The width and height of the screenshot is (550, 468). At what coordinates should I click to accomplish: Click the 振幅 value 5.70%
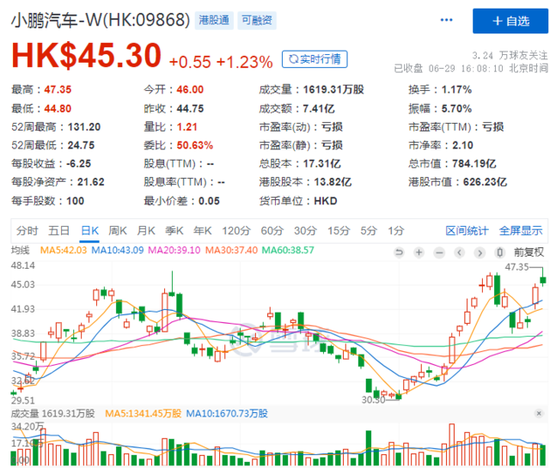pyautogui.click(x=456, y=108)
